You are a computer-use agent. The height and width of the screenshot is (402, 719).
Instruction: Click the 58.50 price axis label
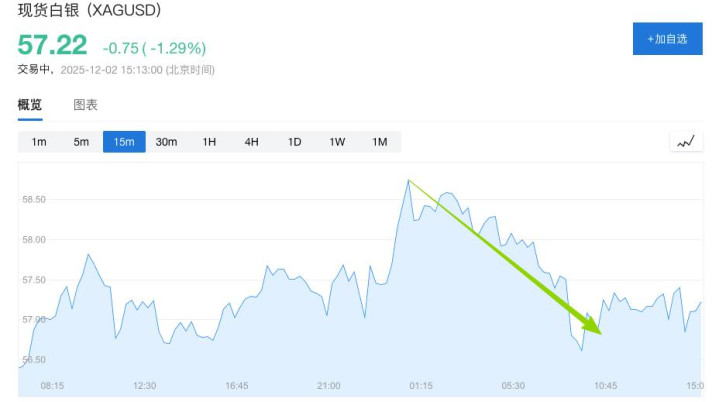34,200
